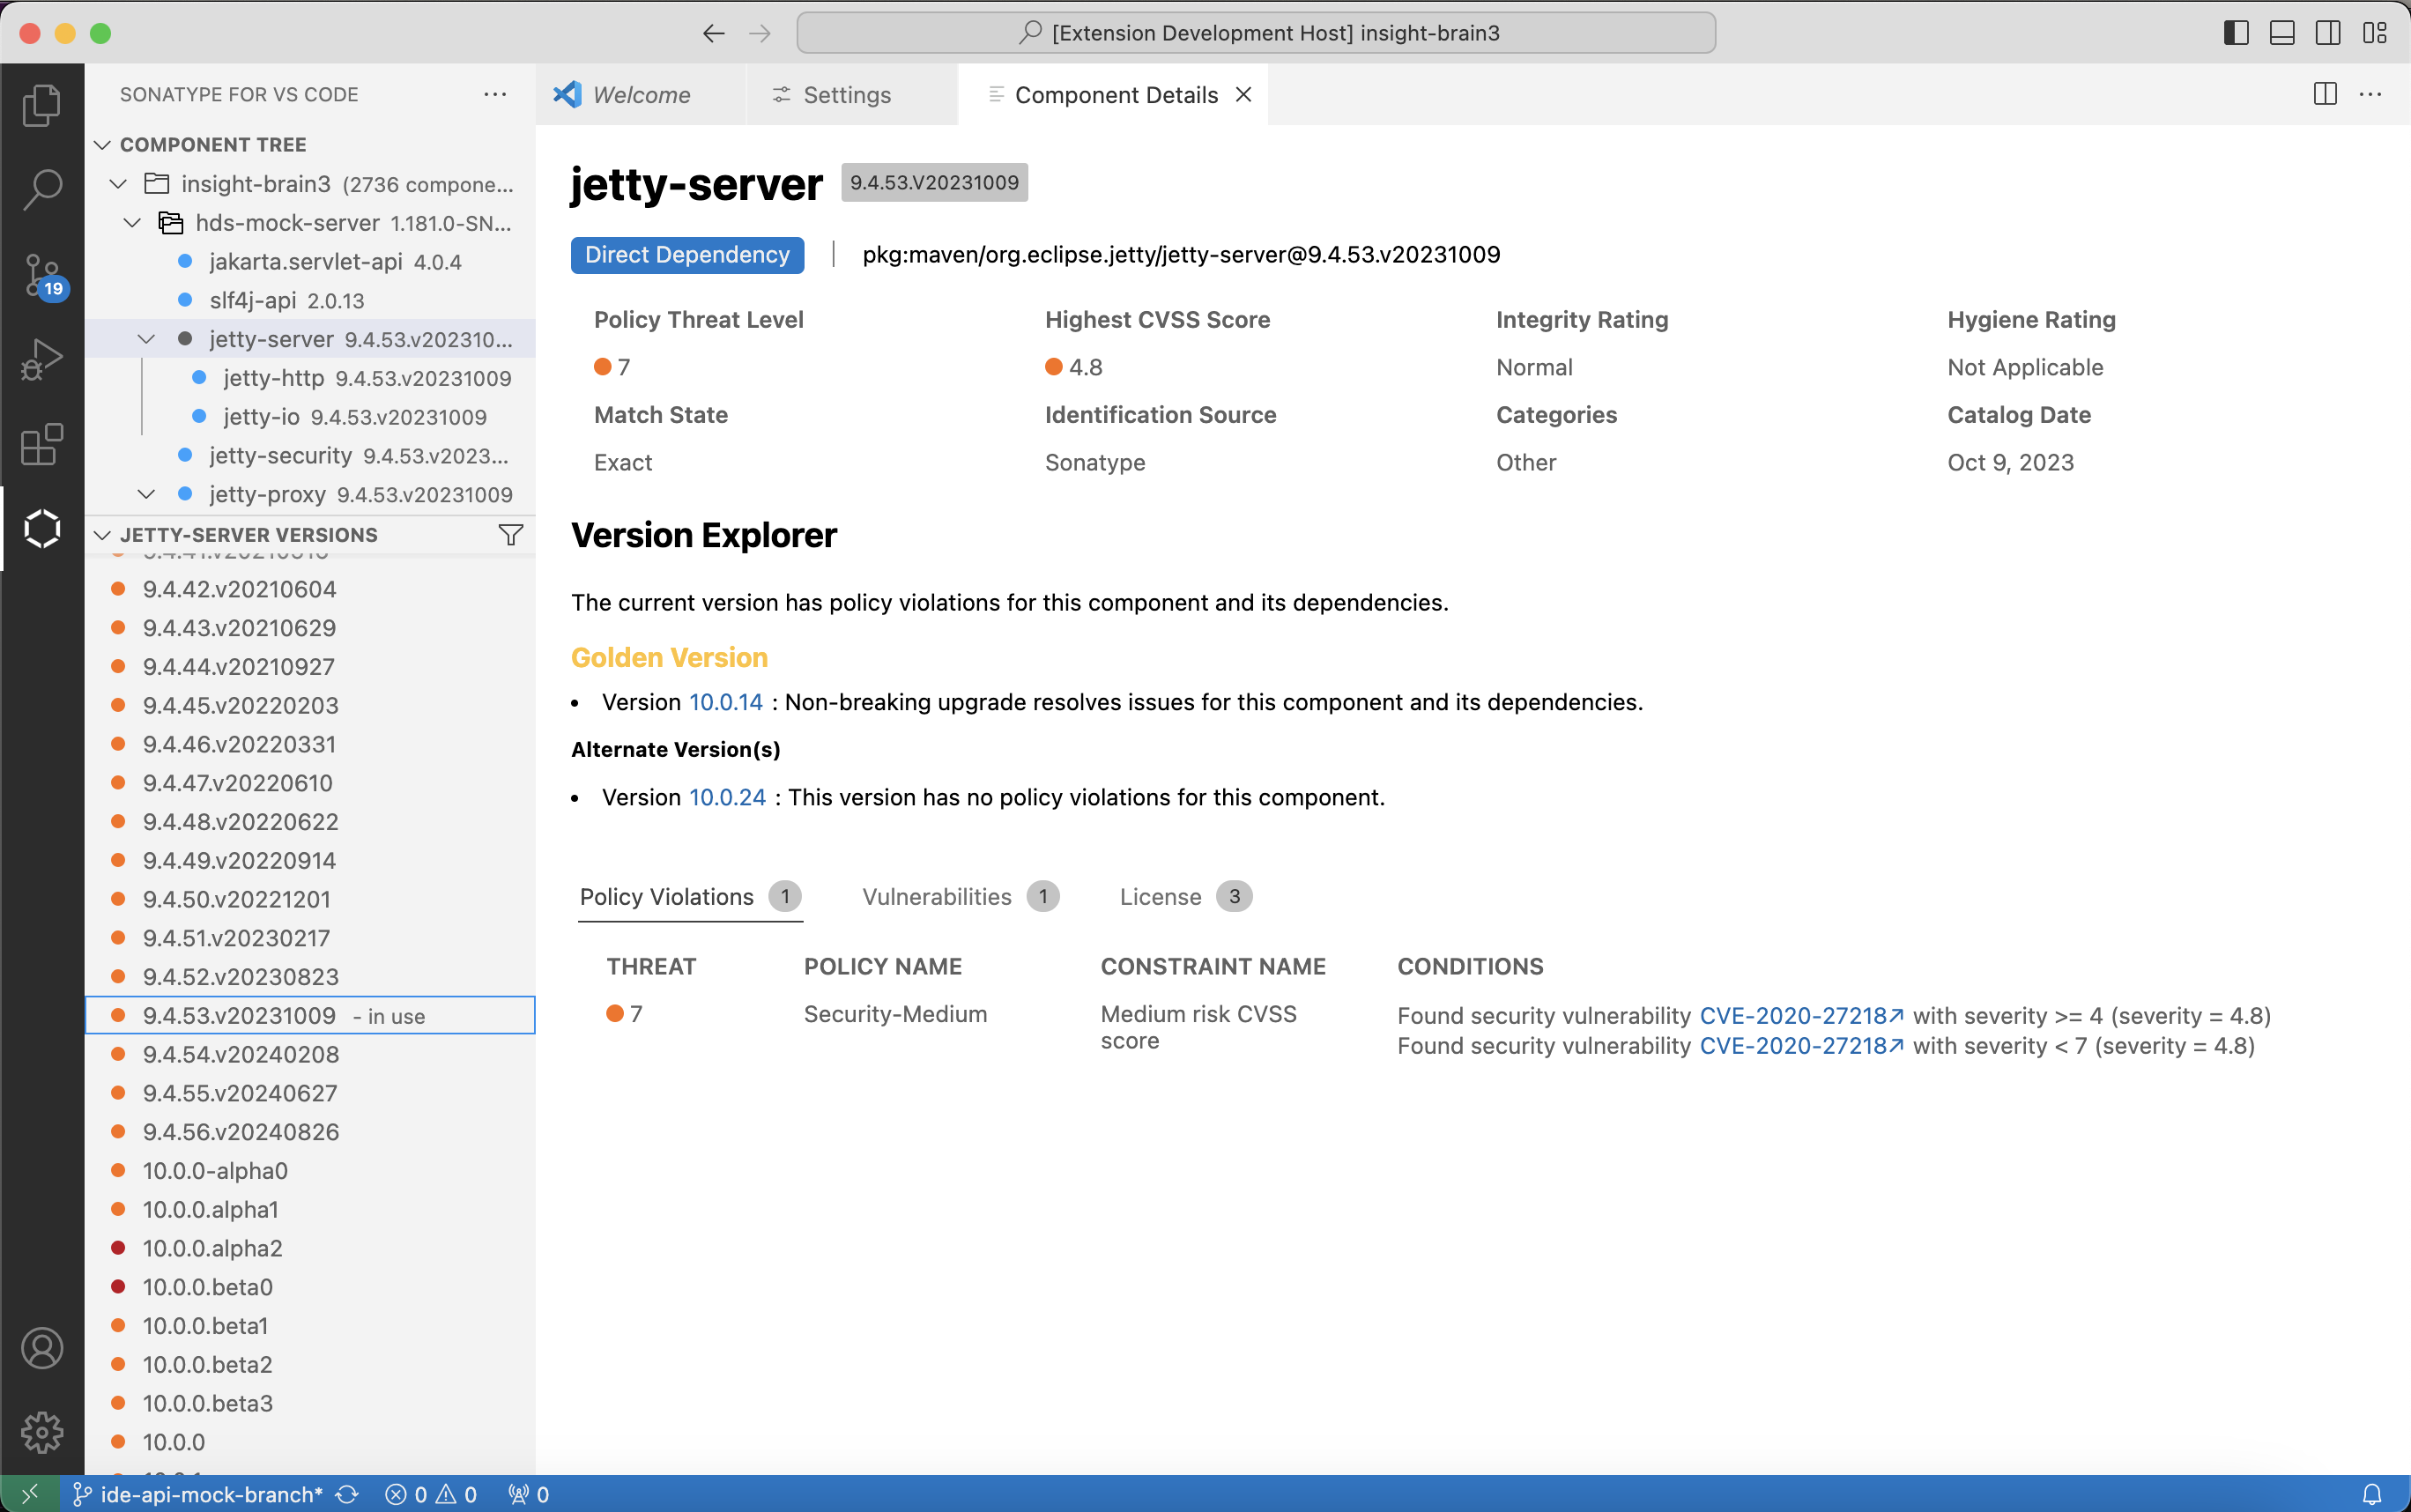Open the customize layout icon

[x=2375, y=33]
